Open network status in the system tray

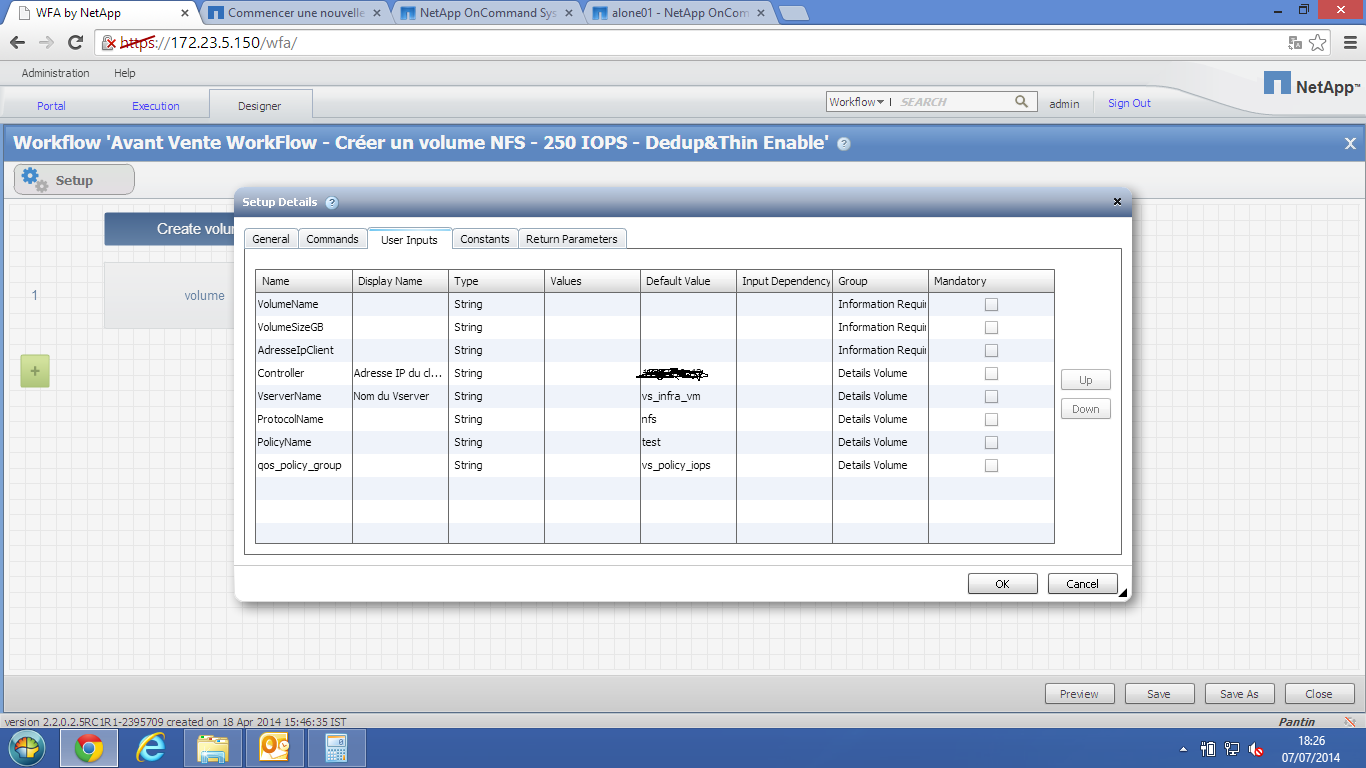tap(1232, 748)
